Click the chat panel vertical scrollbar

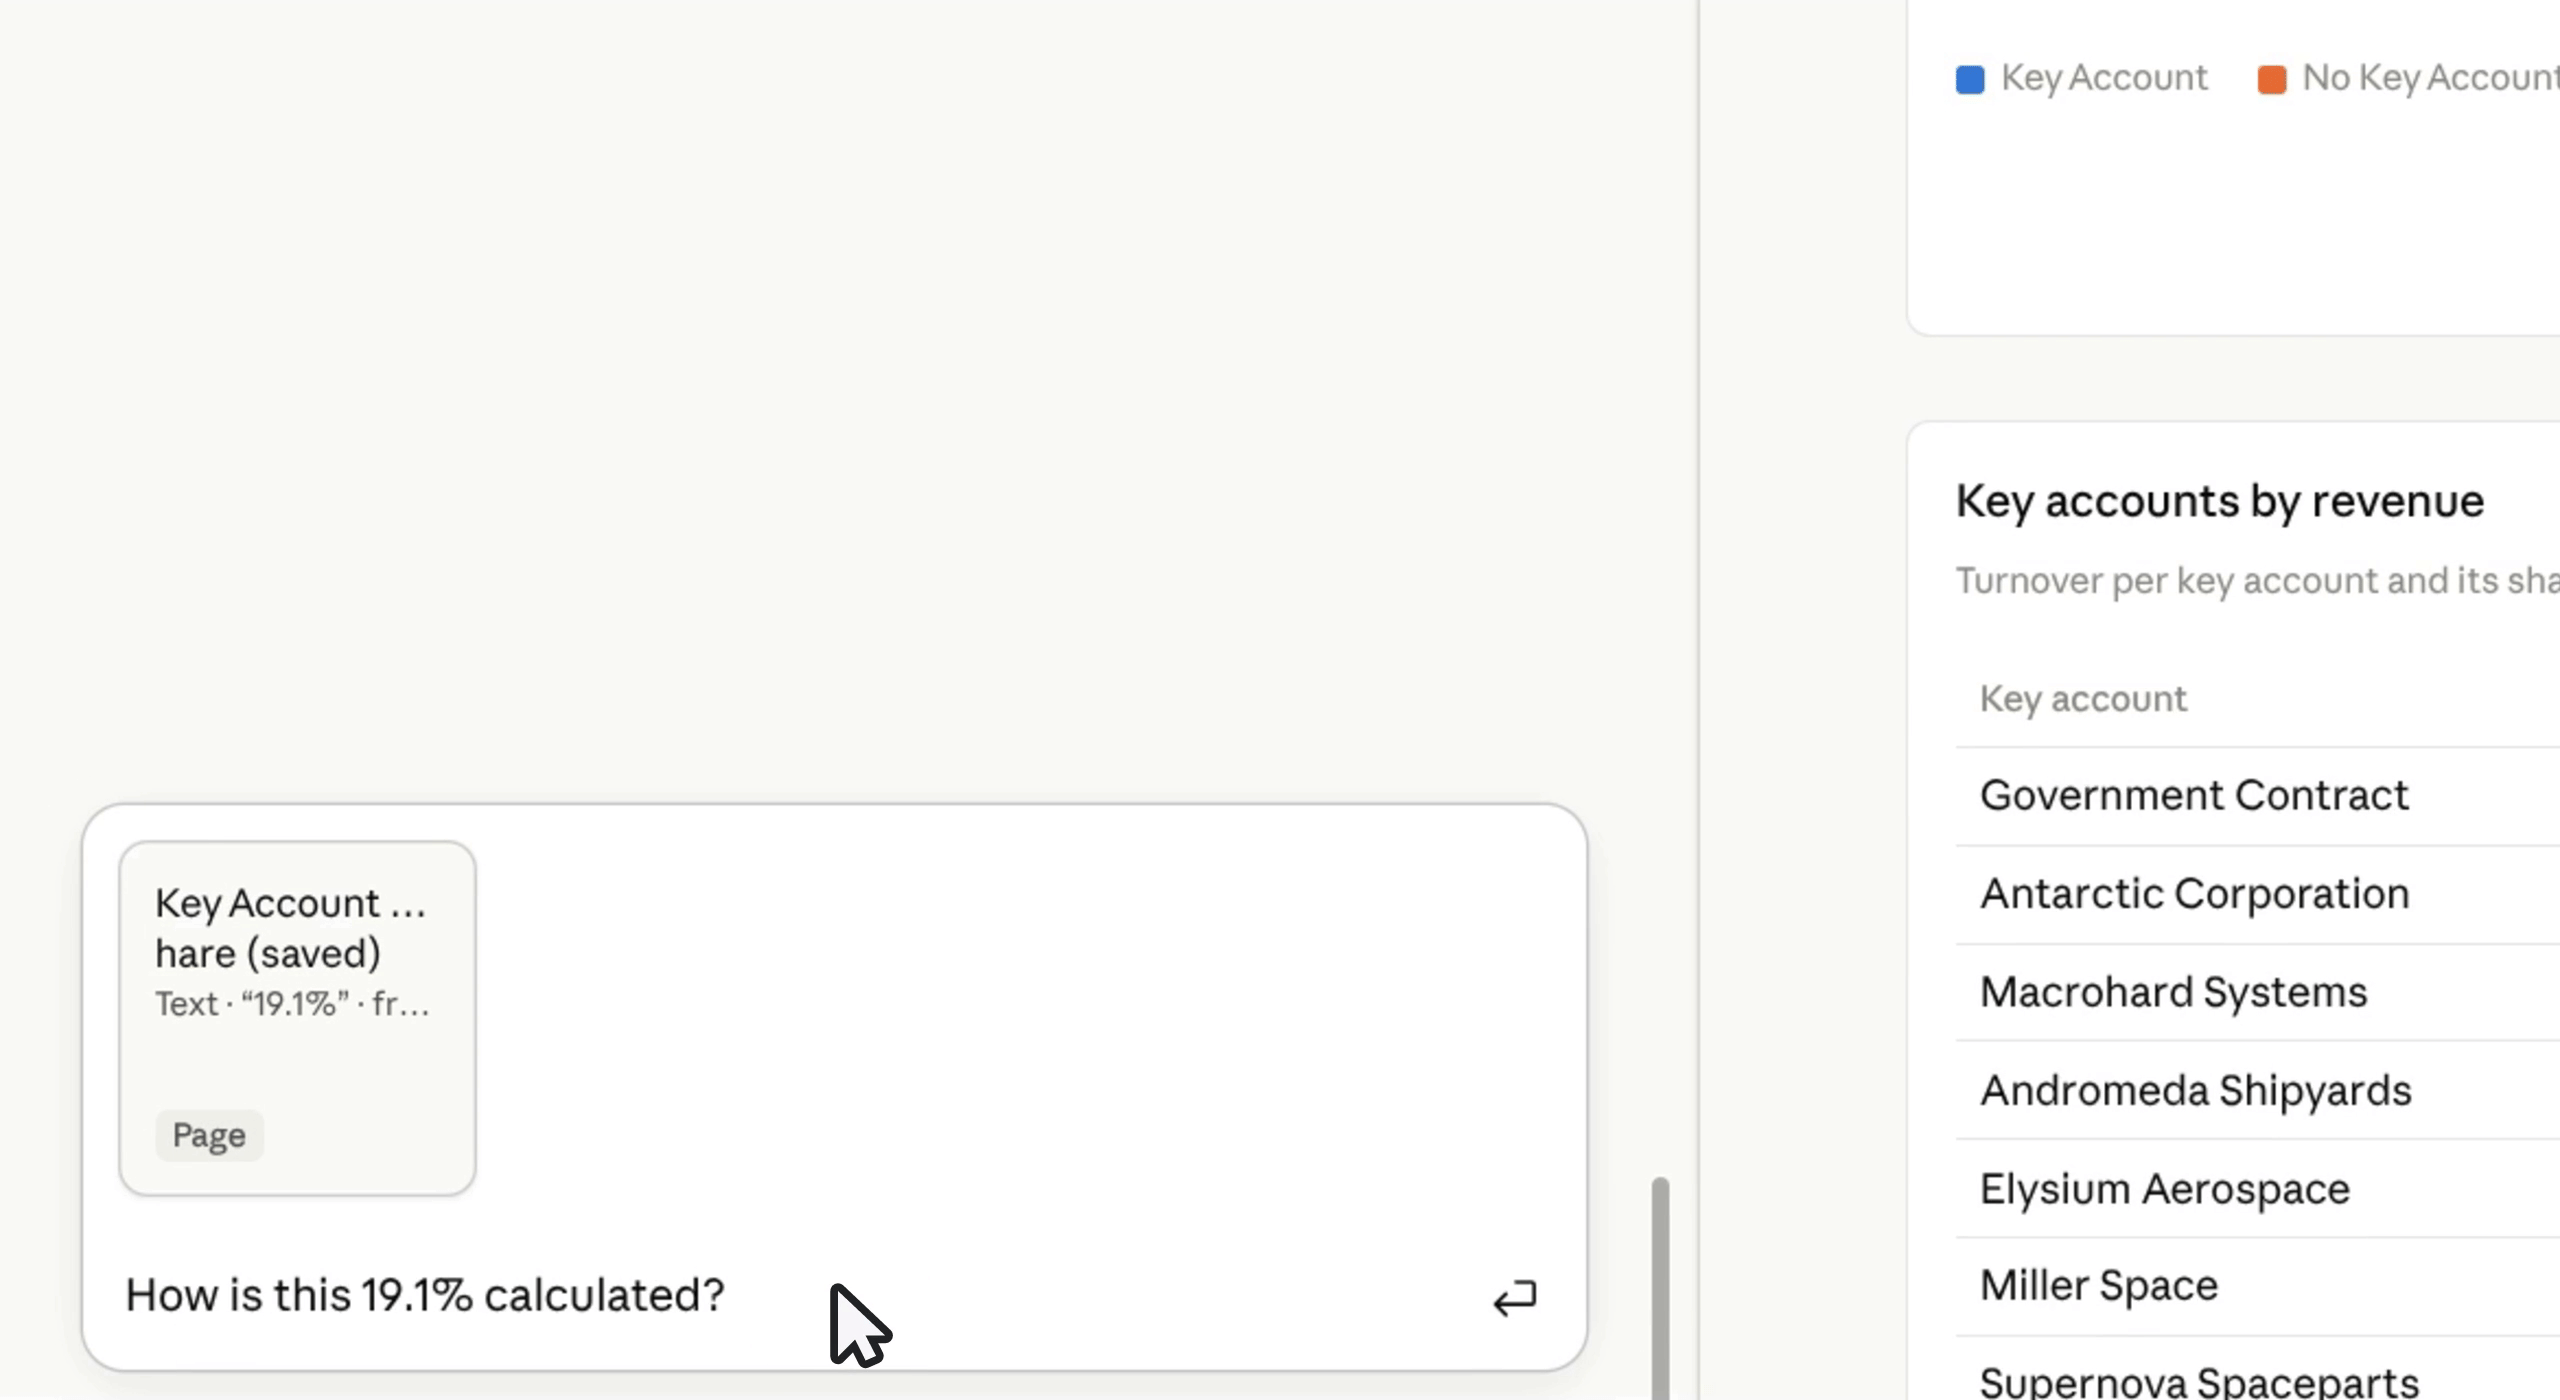click(x=1660, y=1288)
